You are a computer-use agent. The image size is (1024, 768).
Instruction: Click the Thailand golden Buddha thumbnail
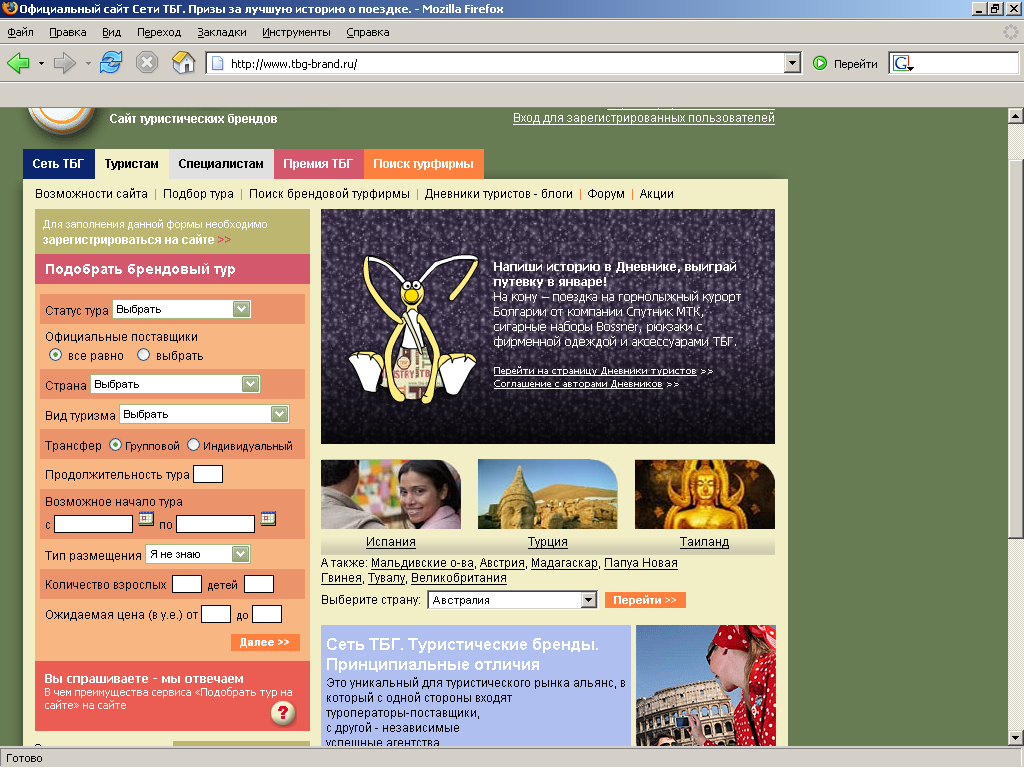pyautogui.click(x=705, y=494)
